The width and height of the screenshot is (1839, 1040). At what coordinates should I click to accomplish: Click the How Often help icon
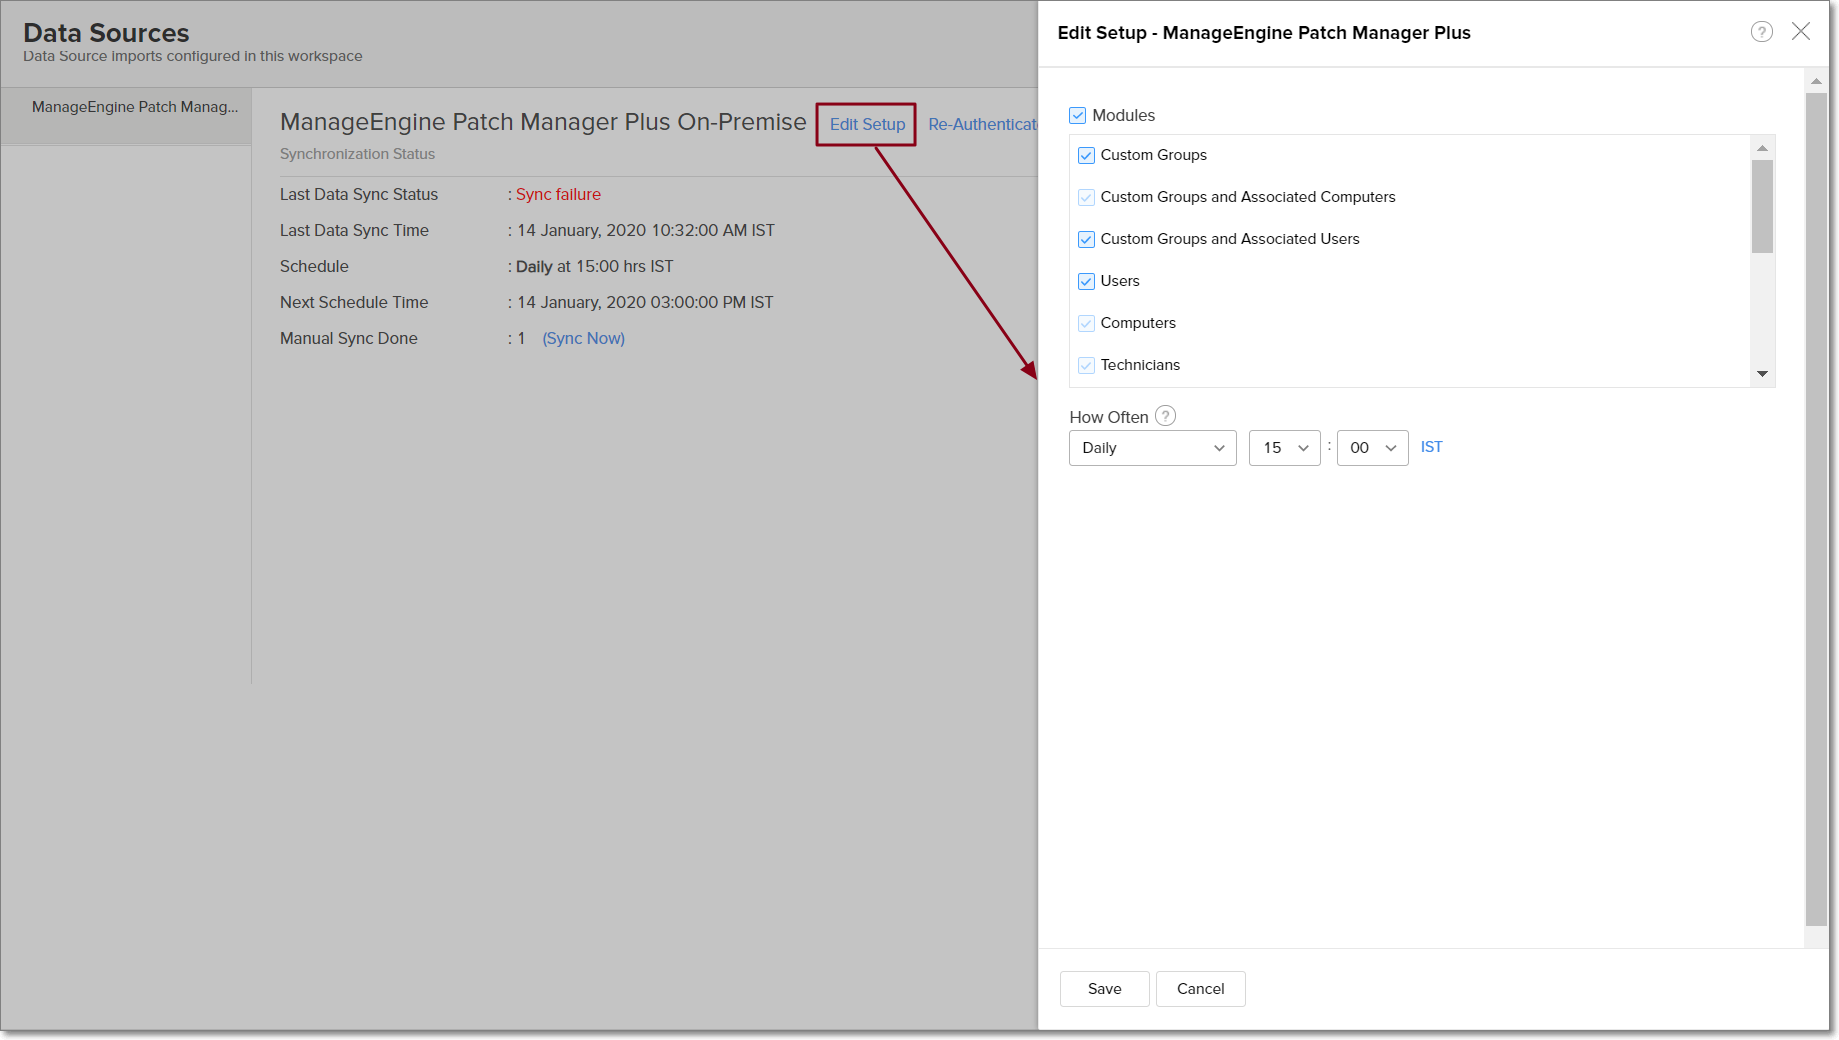coord(1165,416)
